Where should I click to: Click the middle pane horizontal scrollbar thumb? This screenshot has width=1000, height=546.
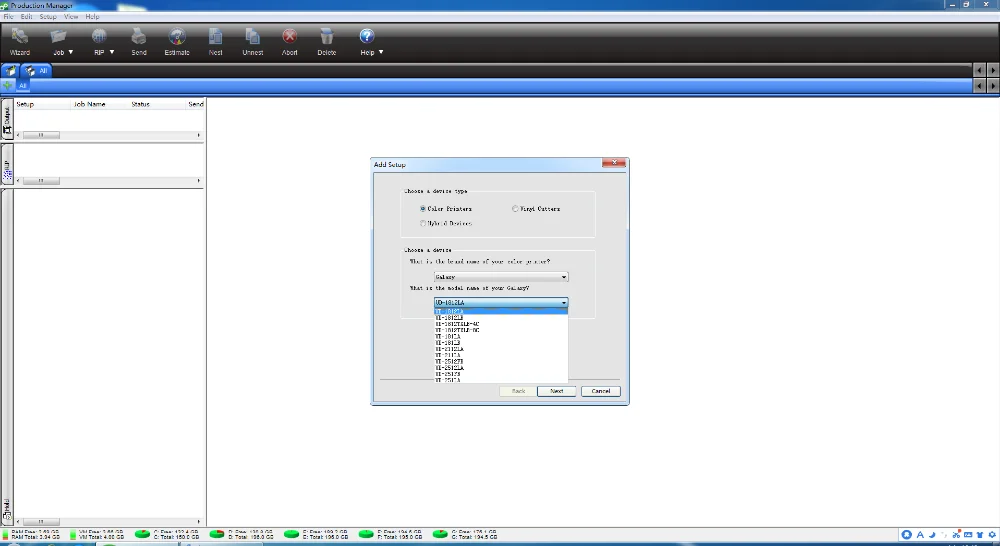[40, 181]
